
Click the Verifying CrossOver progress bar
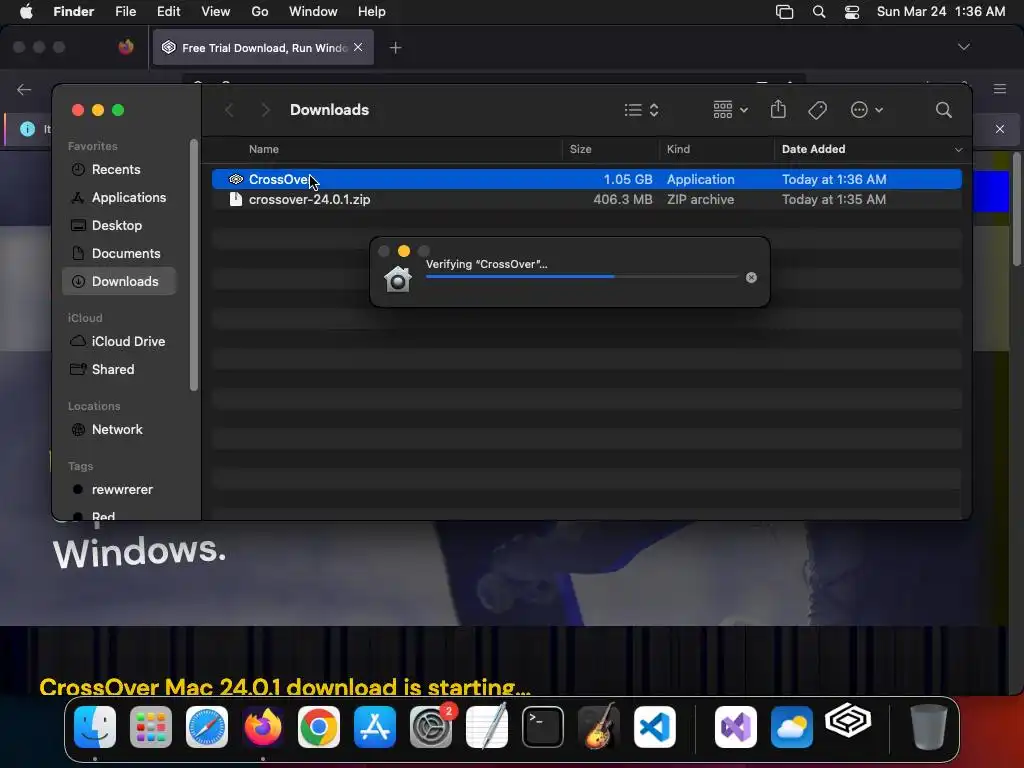point(582,277)
